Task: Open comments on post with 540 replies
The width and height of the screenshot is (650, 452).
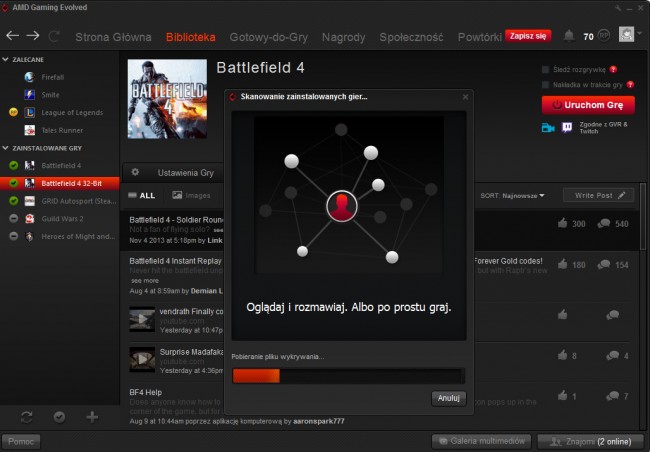Action: point(604,224)
